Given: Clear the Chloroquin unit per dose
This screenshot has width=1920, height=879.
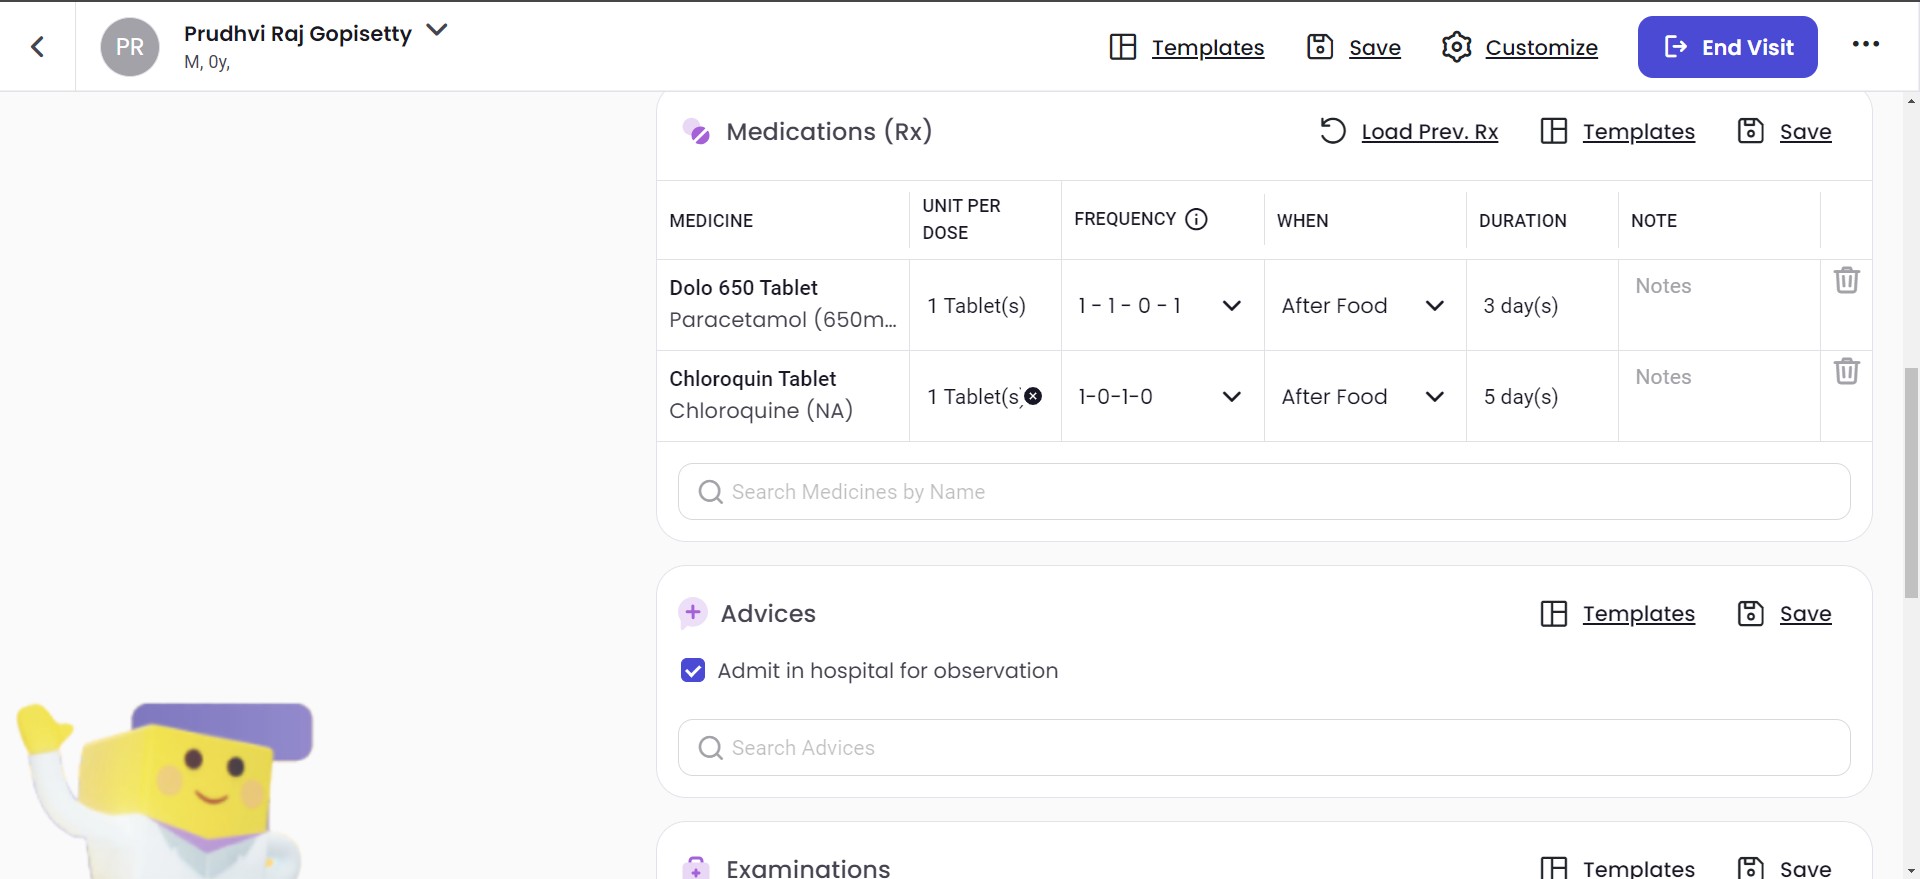Looking at the screenshot, I should (x=1033, y=396).
